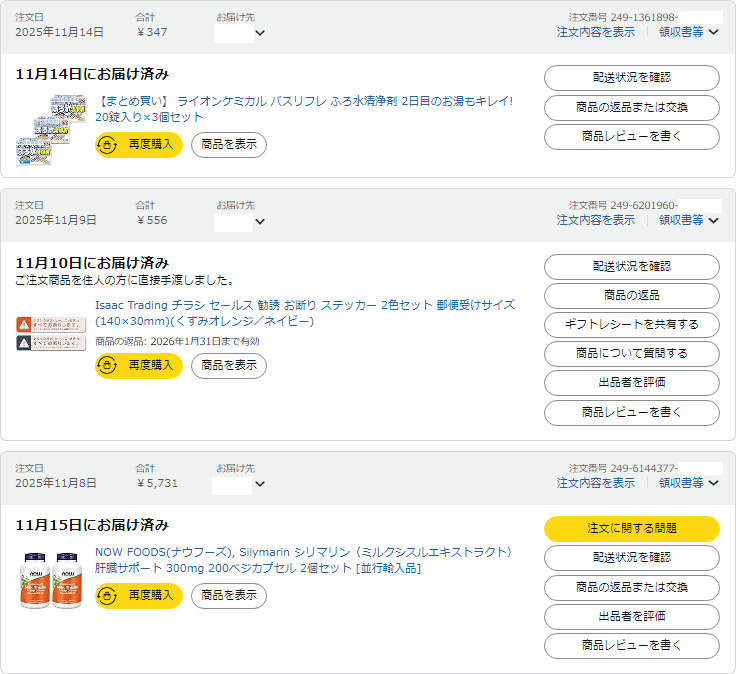The width and height of the screenshot is (736, 674).
Task: Open the bath cleaner product thumbnail
Action: 50,130
